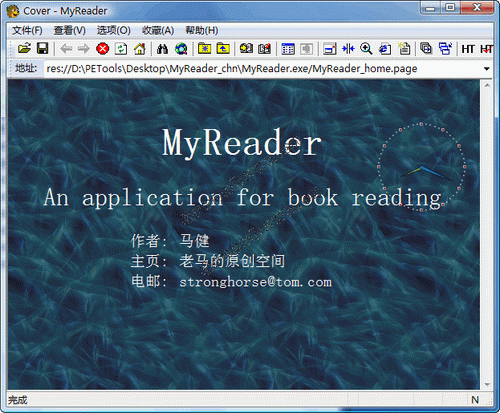Viewport: 500px width, 413px height.
Task: Click the yellow folder star favorites icon
Action: click(x=204, y=49)
